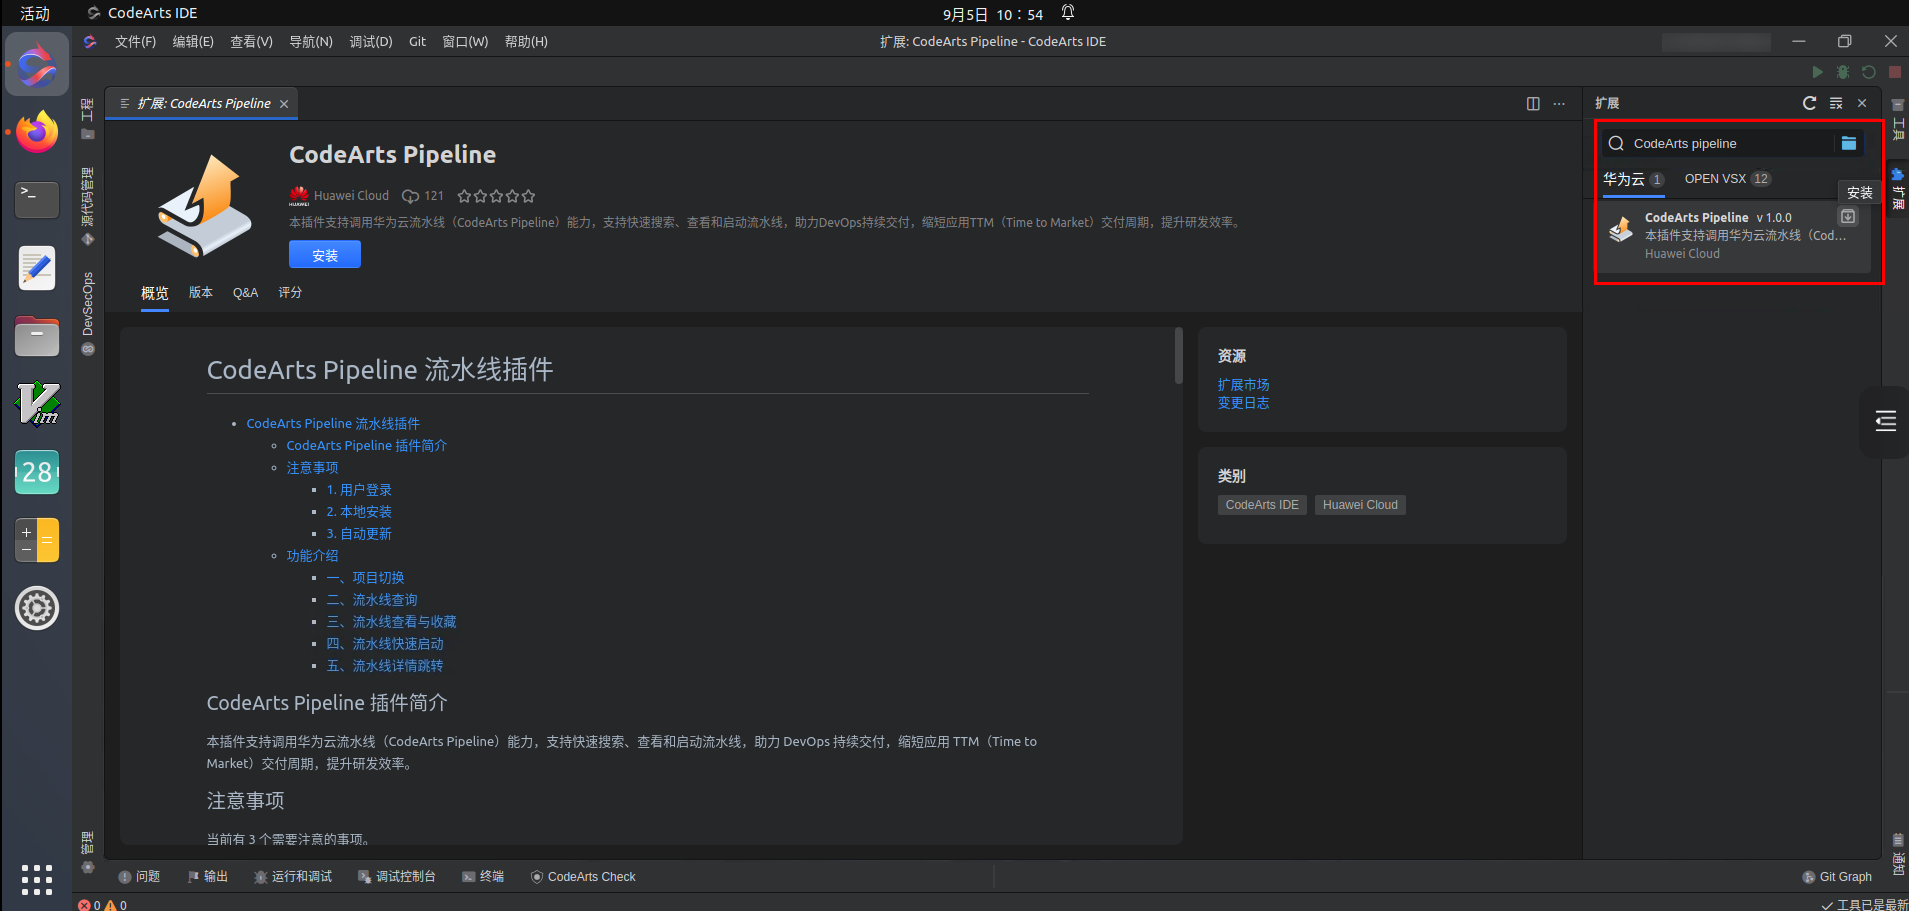
Task: Click the Huawei Cloud publisher name
Action: pyautogui.click(x=351, y=196)
